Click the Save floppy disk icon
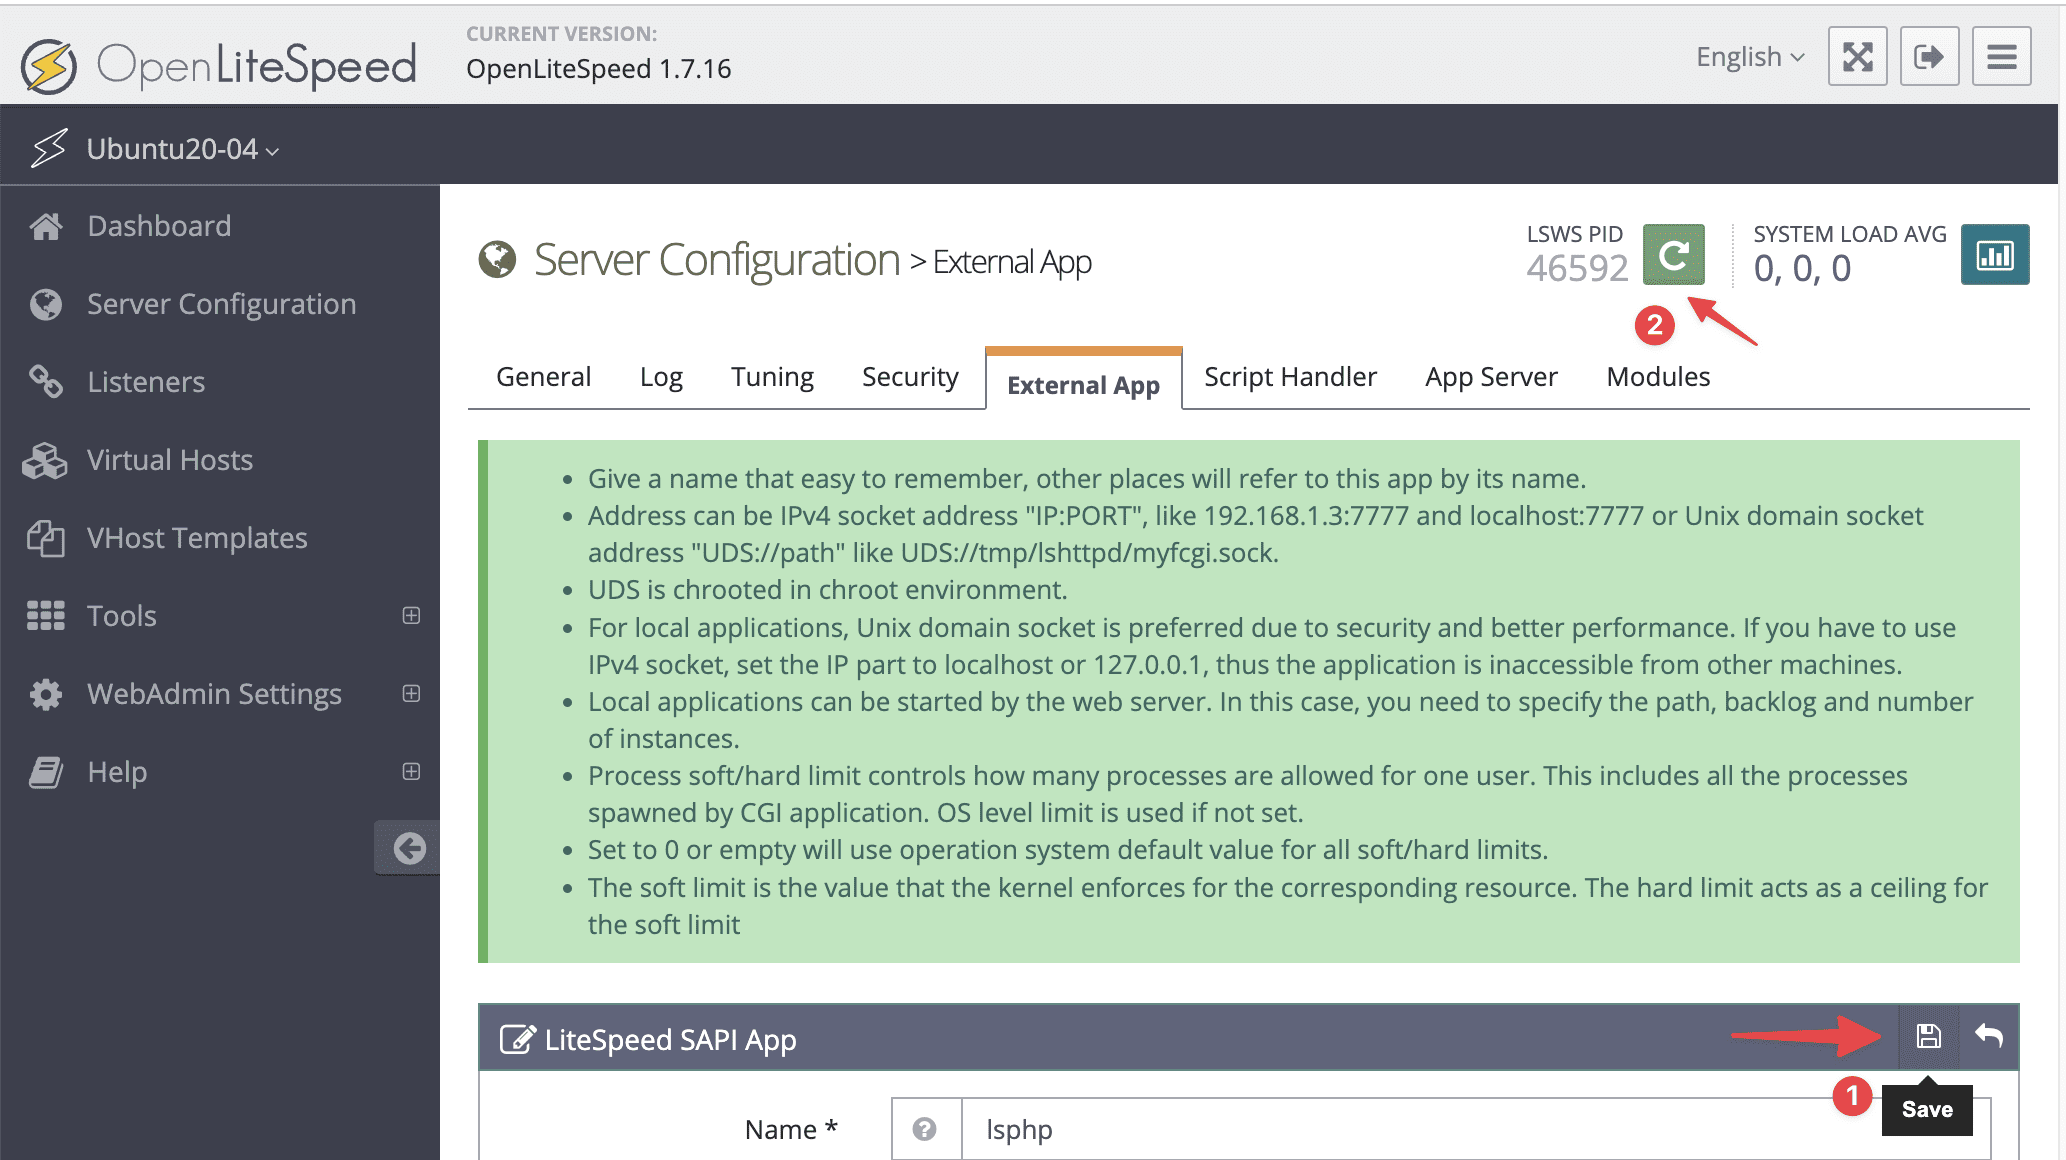 point(1928,1036)
